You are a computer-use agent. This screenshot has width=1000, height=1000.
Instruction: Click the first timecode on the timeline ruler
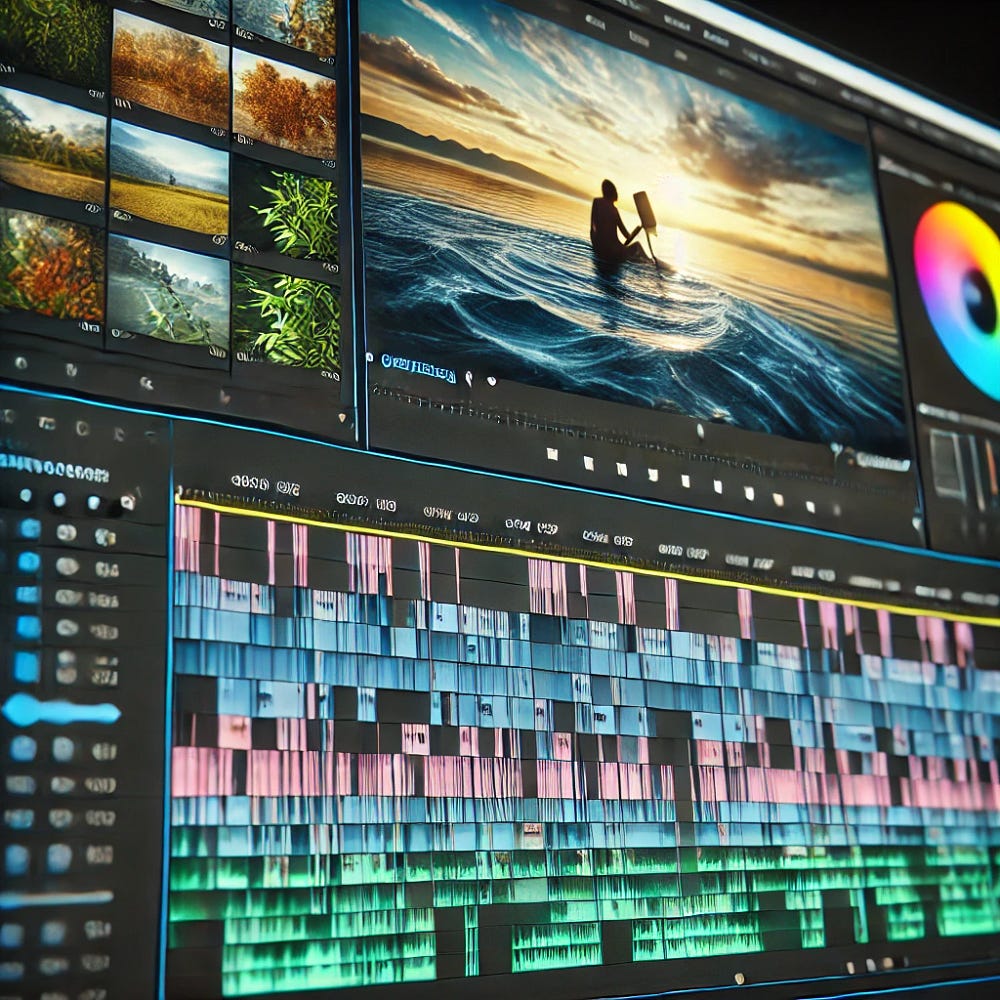click(265, 485)
